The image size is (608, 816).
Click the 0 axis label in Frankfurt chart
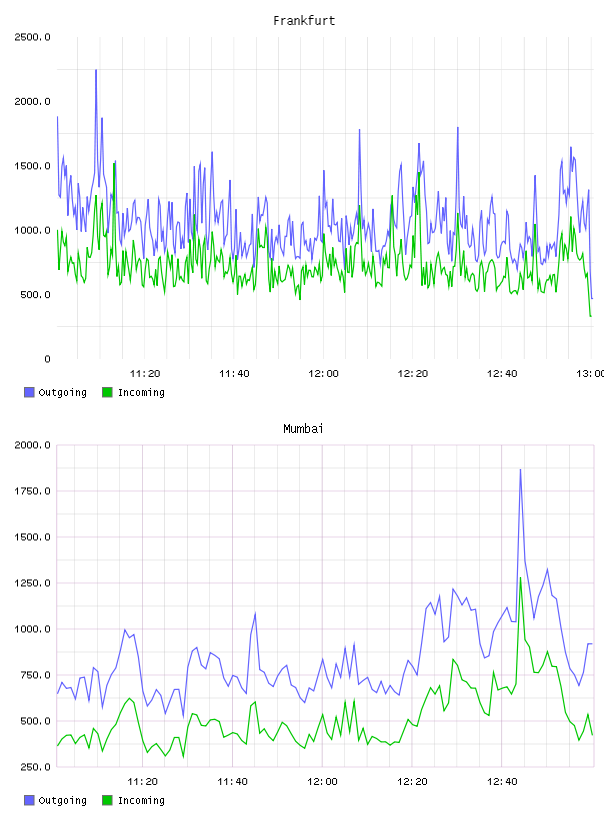pos(47,359)
